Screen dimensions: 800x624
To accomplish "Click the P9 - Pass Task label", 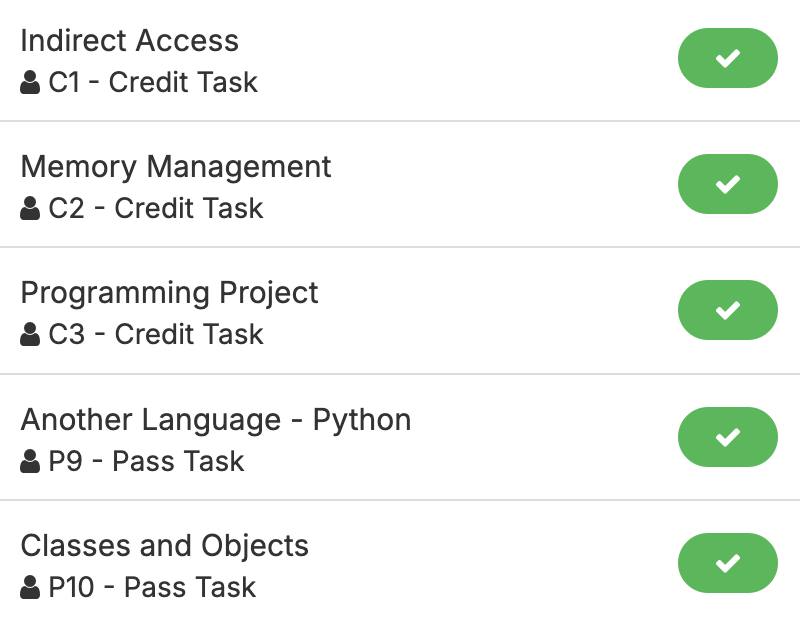I will (146, 461).
